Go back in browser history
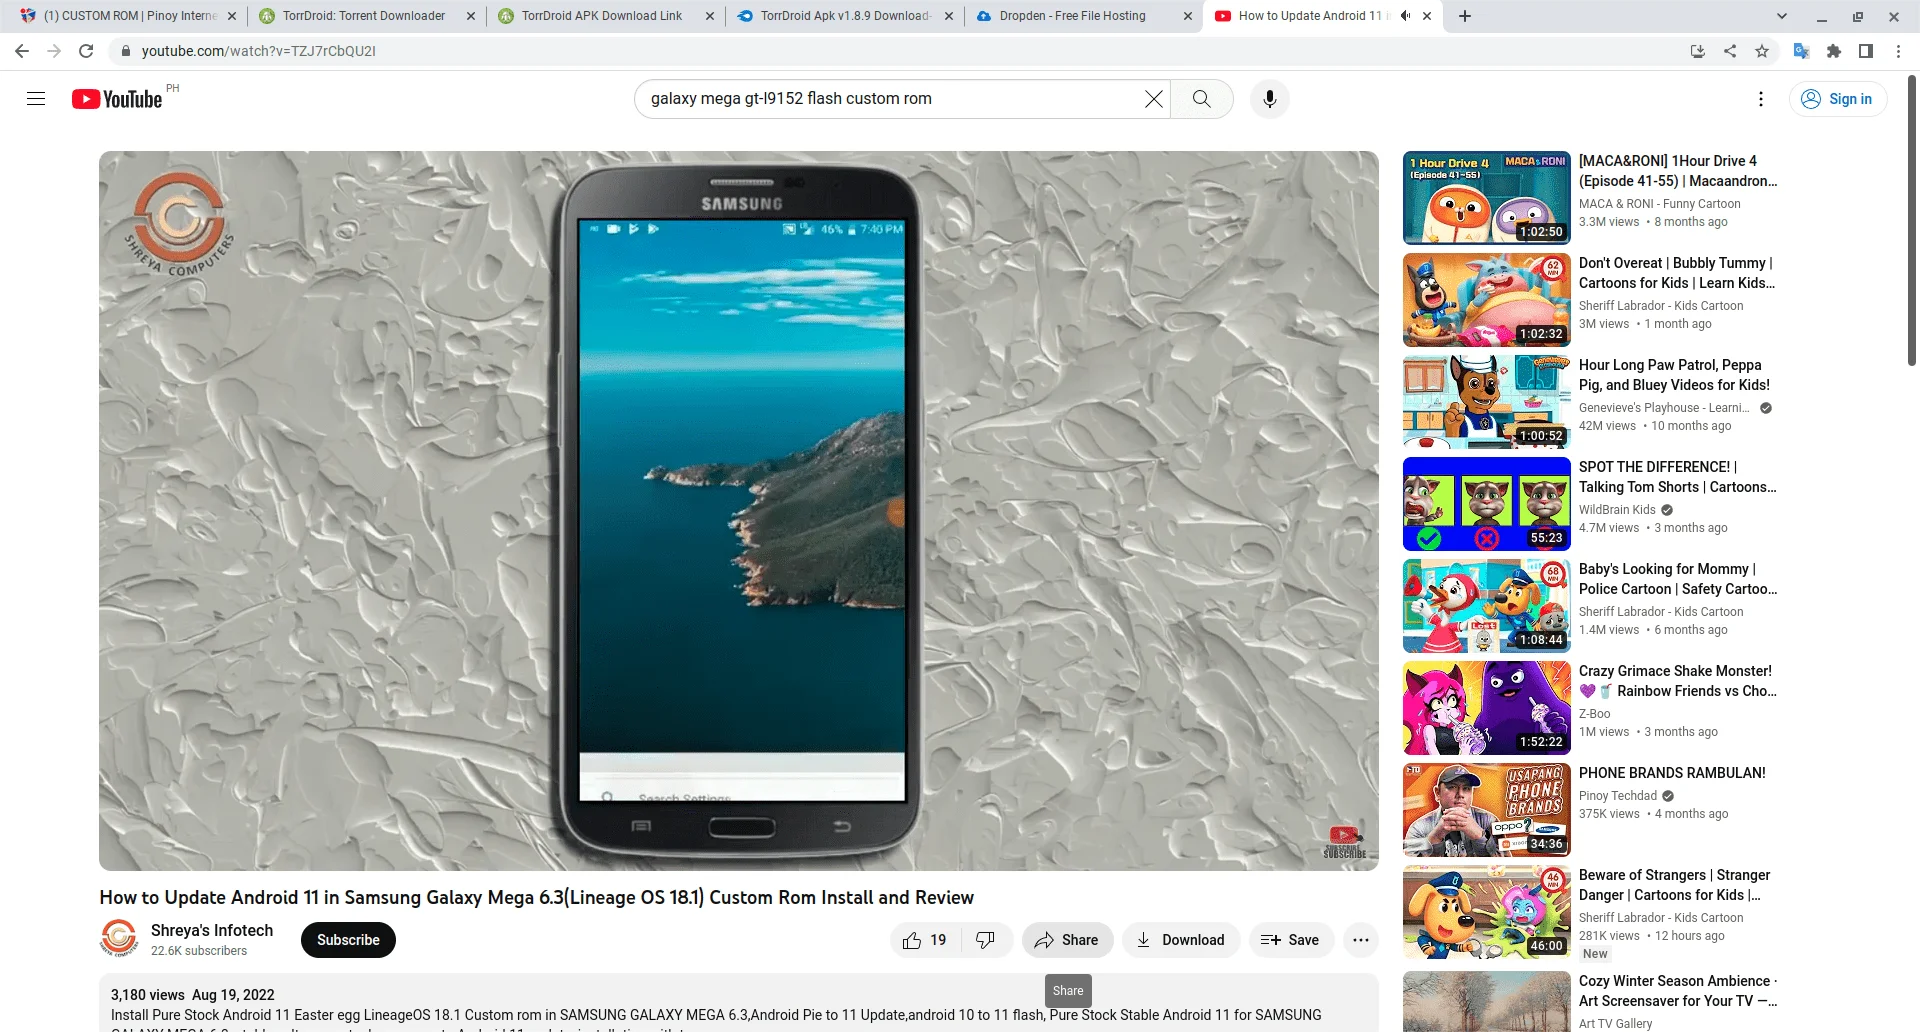1920x1032 pixels. tap(22, 51)
